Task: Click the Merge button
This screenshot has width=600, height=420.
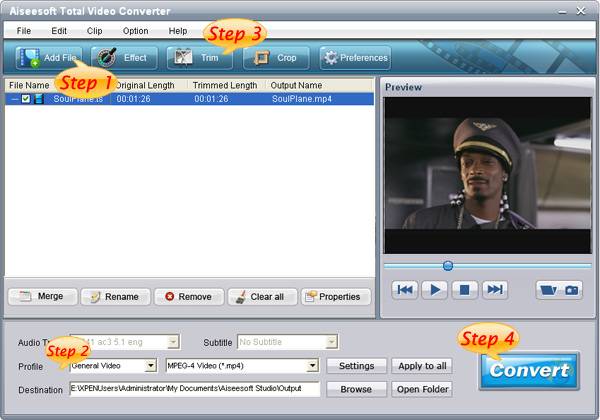Action: 42,296
